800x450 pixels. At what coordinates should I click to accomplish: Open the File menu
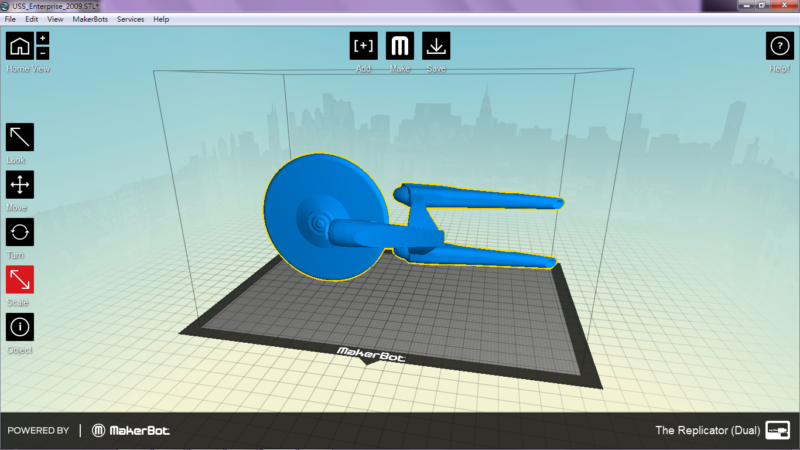pyautogui.click(x=10, y=19)
